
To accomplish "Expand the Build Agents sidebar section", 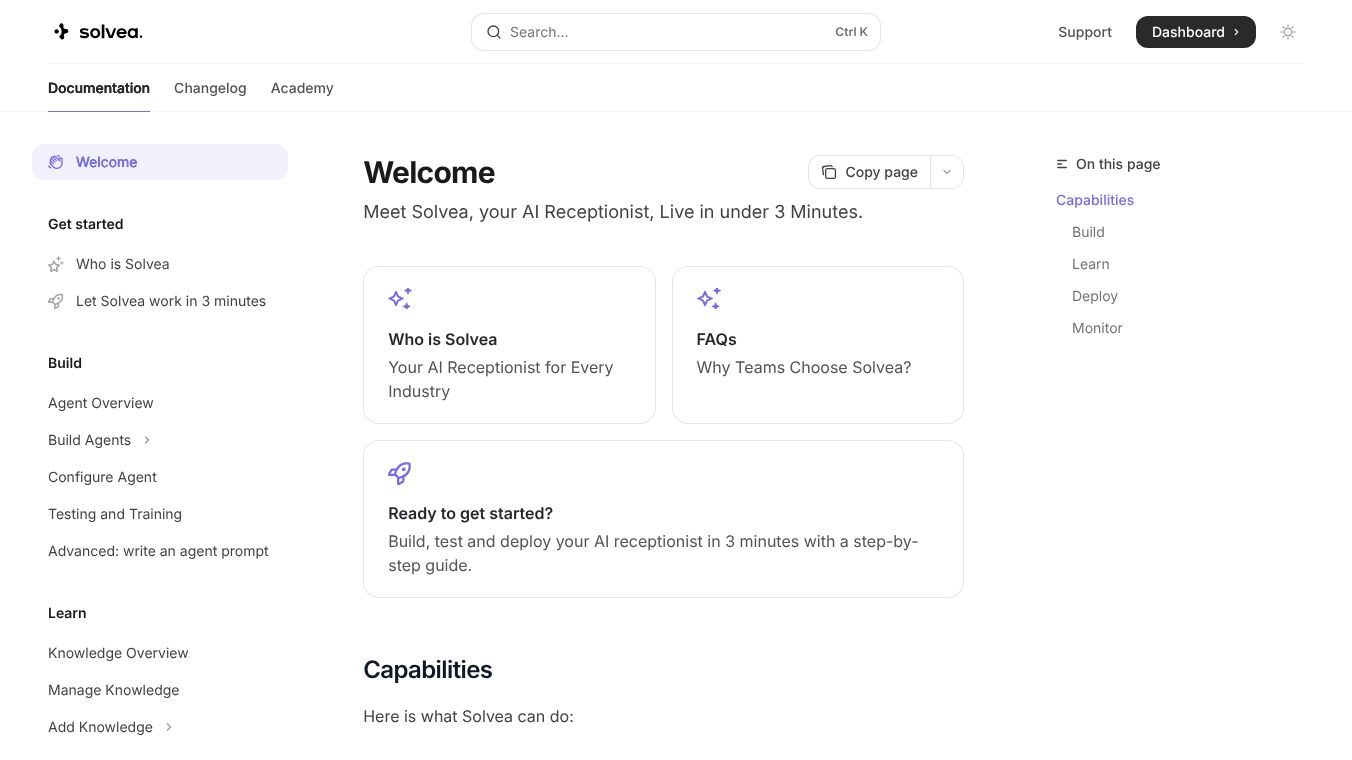I will click(x=147, y=440).
